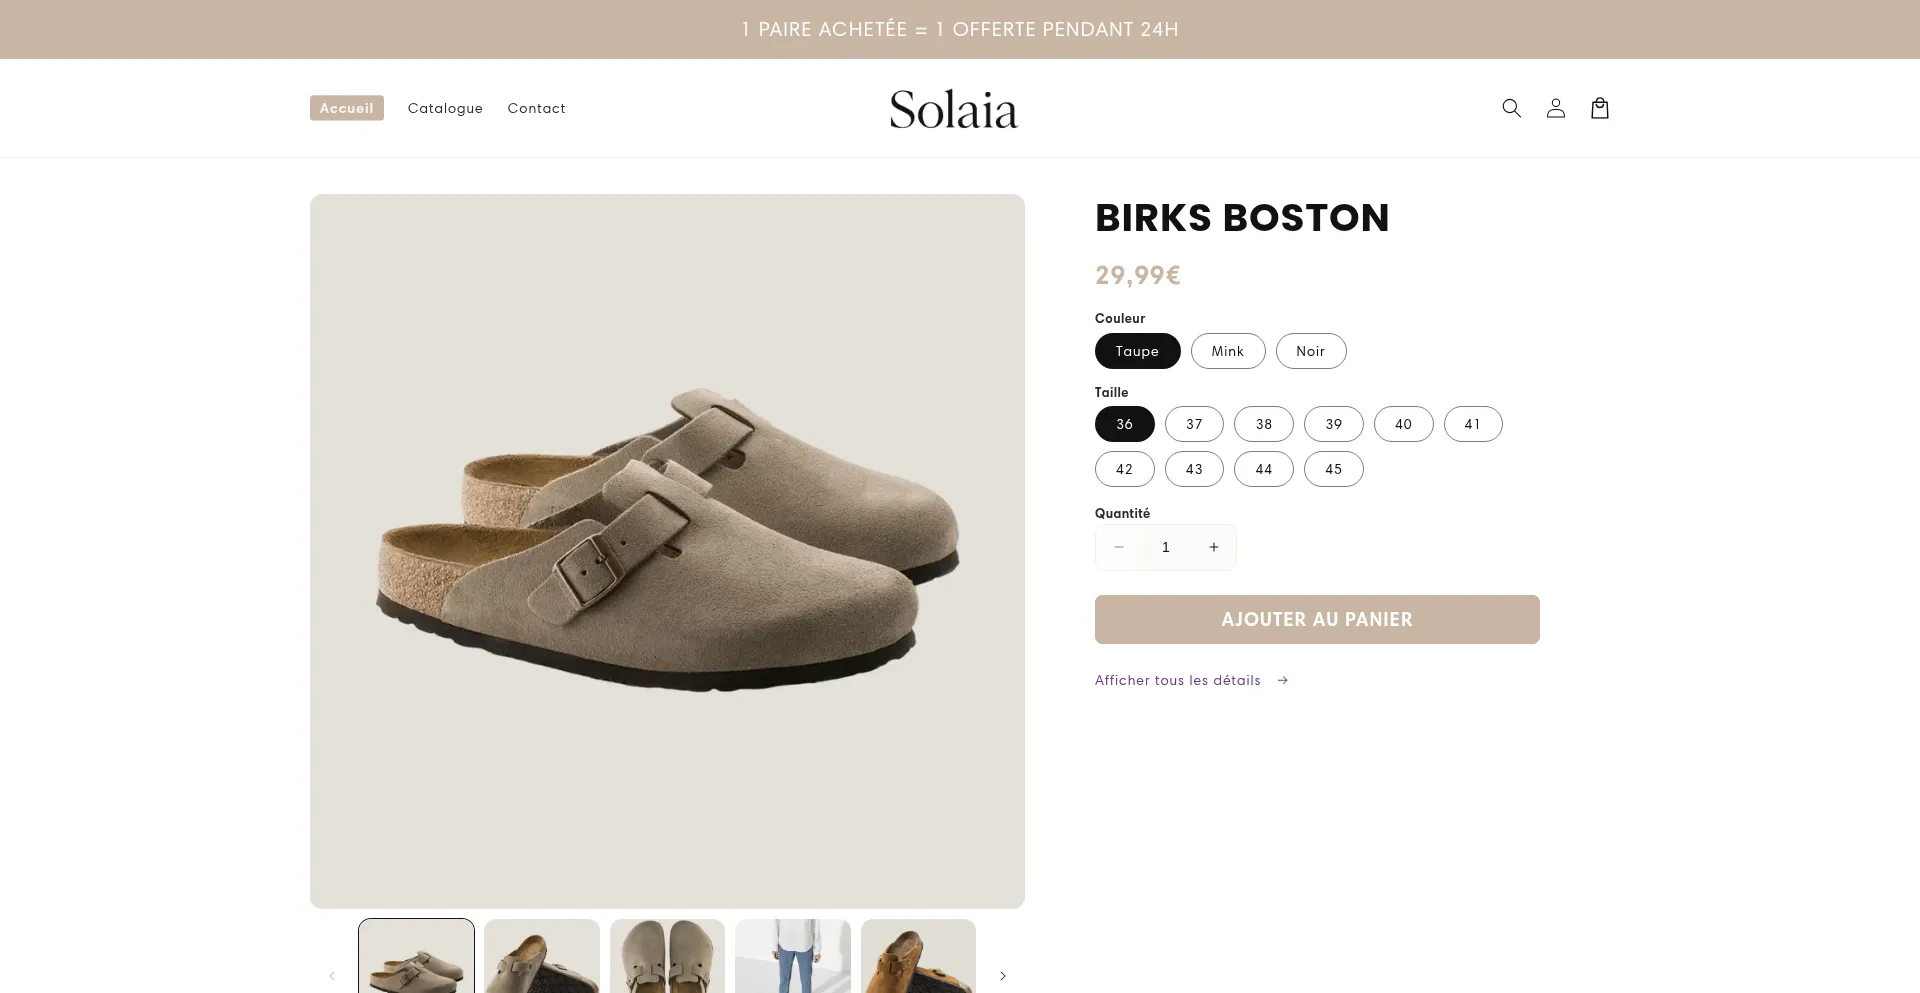Click the quantity input field
This screenshot has height=993, width=1920.
(x=1166, y=547)
